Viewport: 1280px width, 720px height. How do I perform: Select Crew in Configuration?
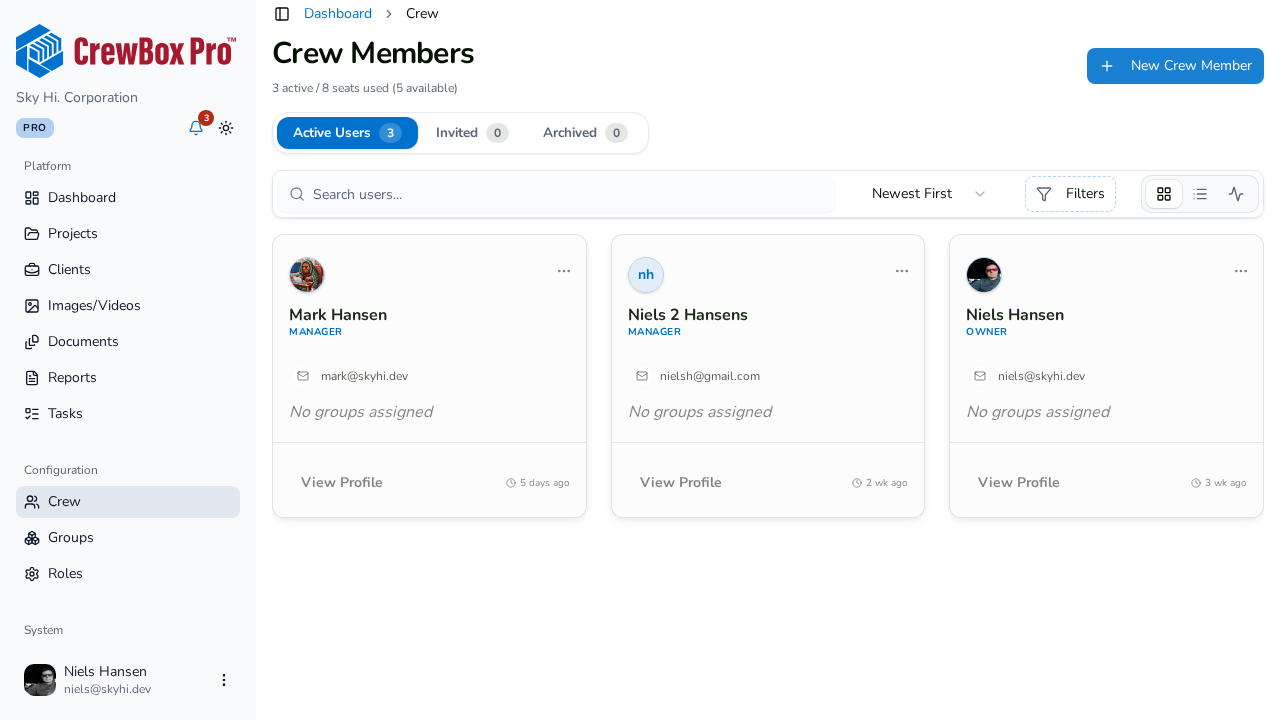click(x=128, y=502)
